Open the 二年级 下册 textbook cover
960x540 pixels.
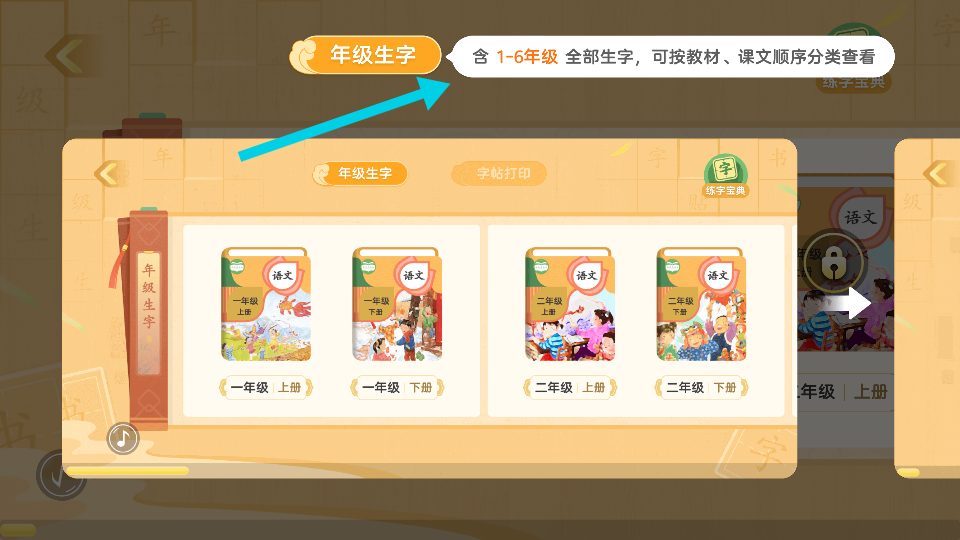(x=702, y=304)
